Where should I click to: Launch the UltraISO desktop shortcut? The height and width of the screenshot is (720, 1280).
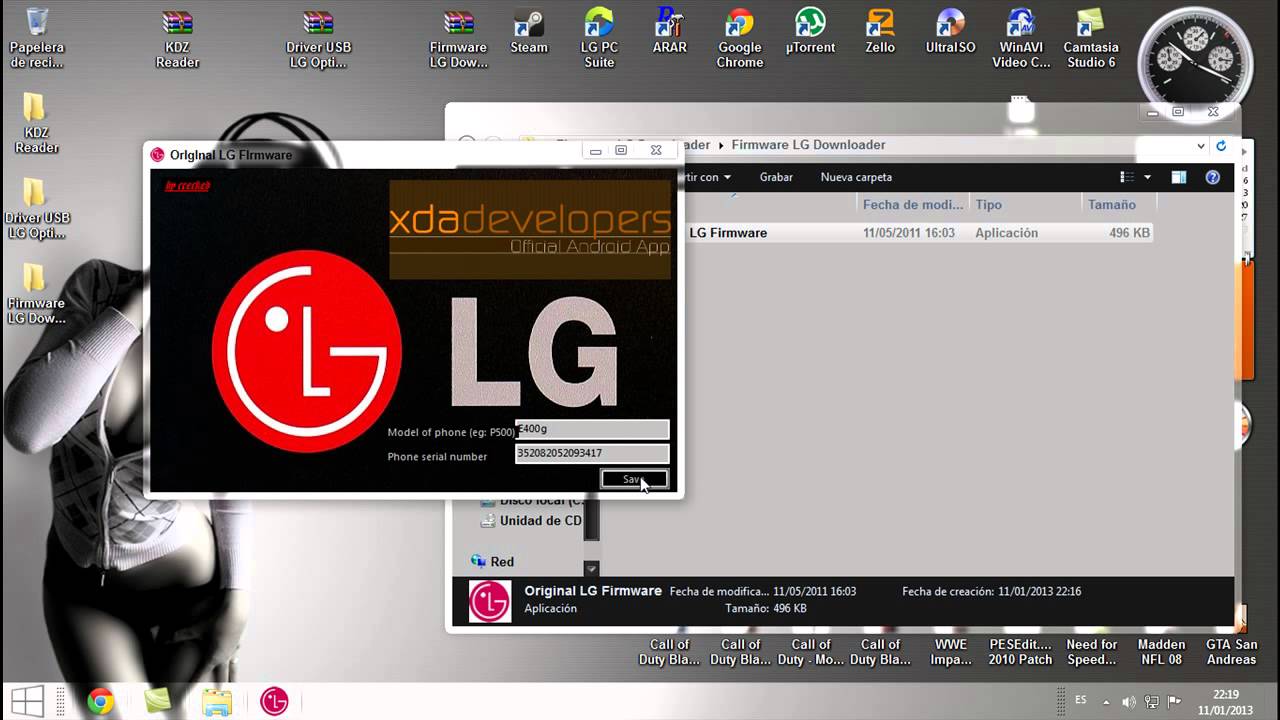[x=950, y=31]
